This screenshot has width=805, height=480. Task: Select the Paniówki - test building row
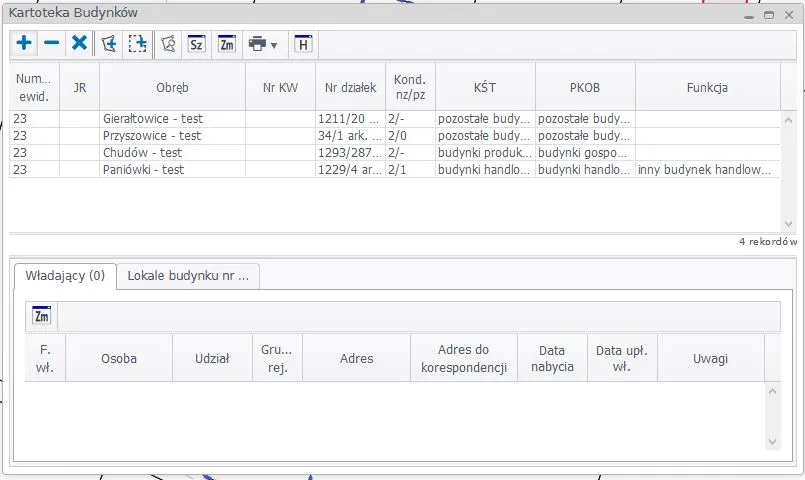(x=143, y=170)
